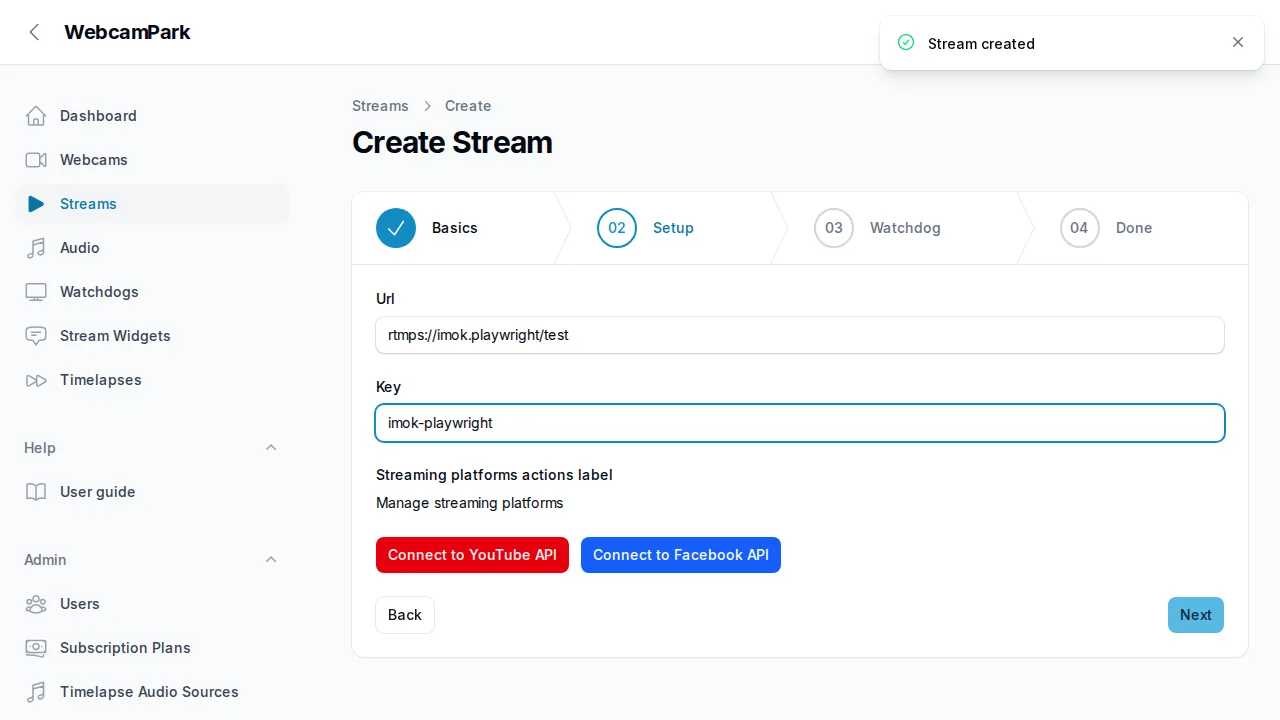Open the Watchdogs menu label
The height and width of the screenshot is (720, 1280).
(x=99, y=292)
